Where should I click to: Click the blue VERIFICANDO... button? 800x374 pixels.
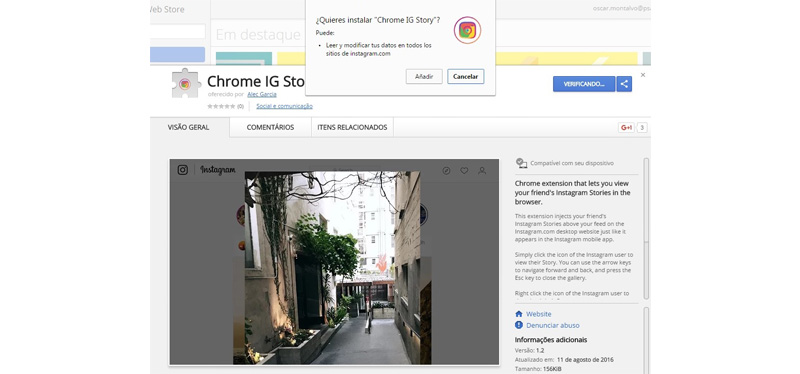[584, 84]
